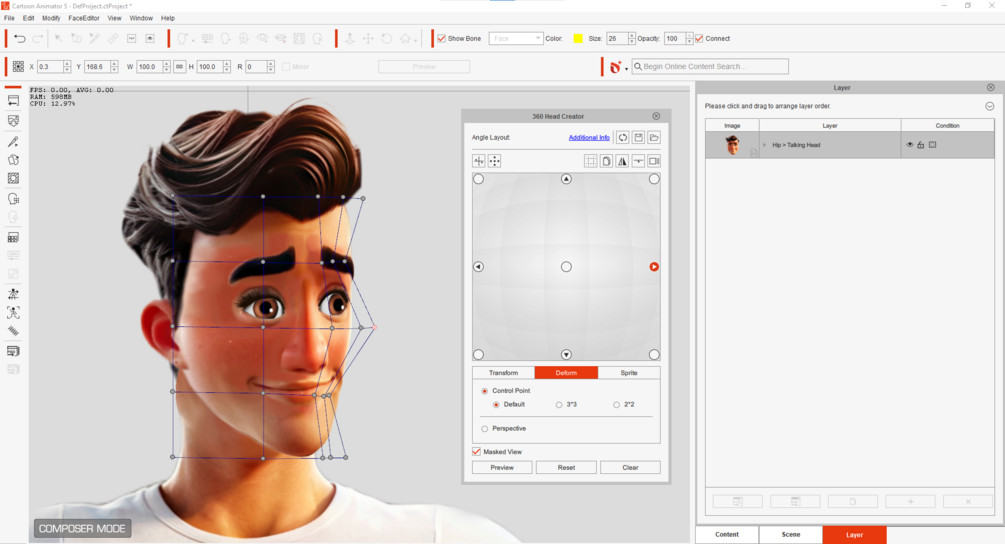Click the paste angle clipboard icon
The height and width of the screenshot is (544, 1005).
pyautogui.click(x=606, y=161)
